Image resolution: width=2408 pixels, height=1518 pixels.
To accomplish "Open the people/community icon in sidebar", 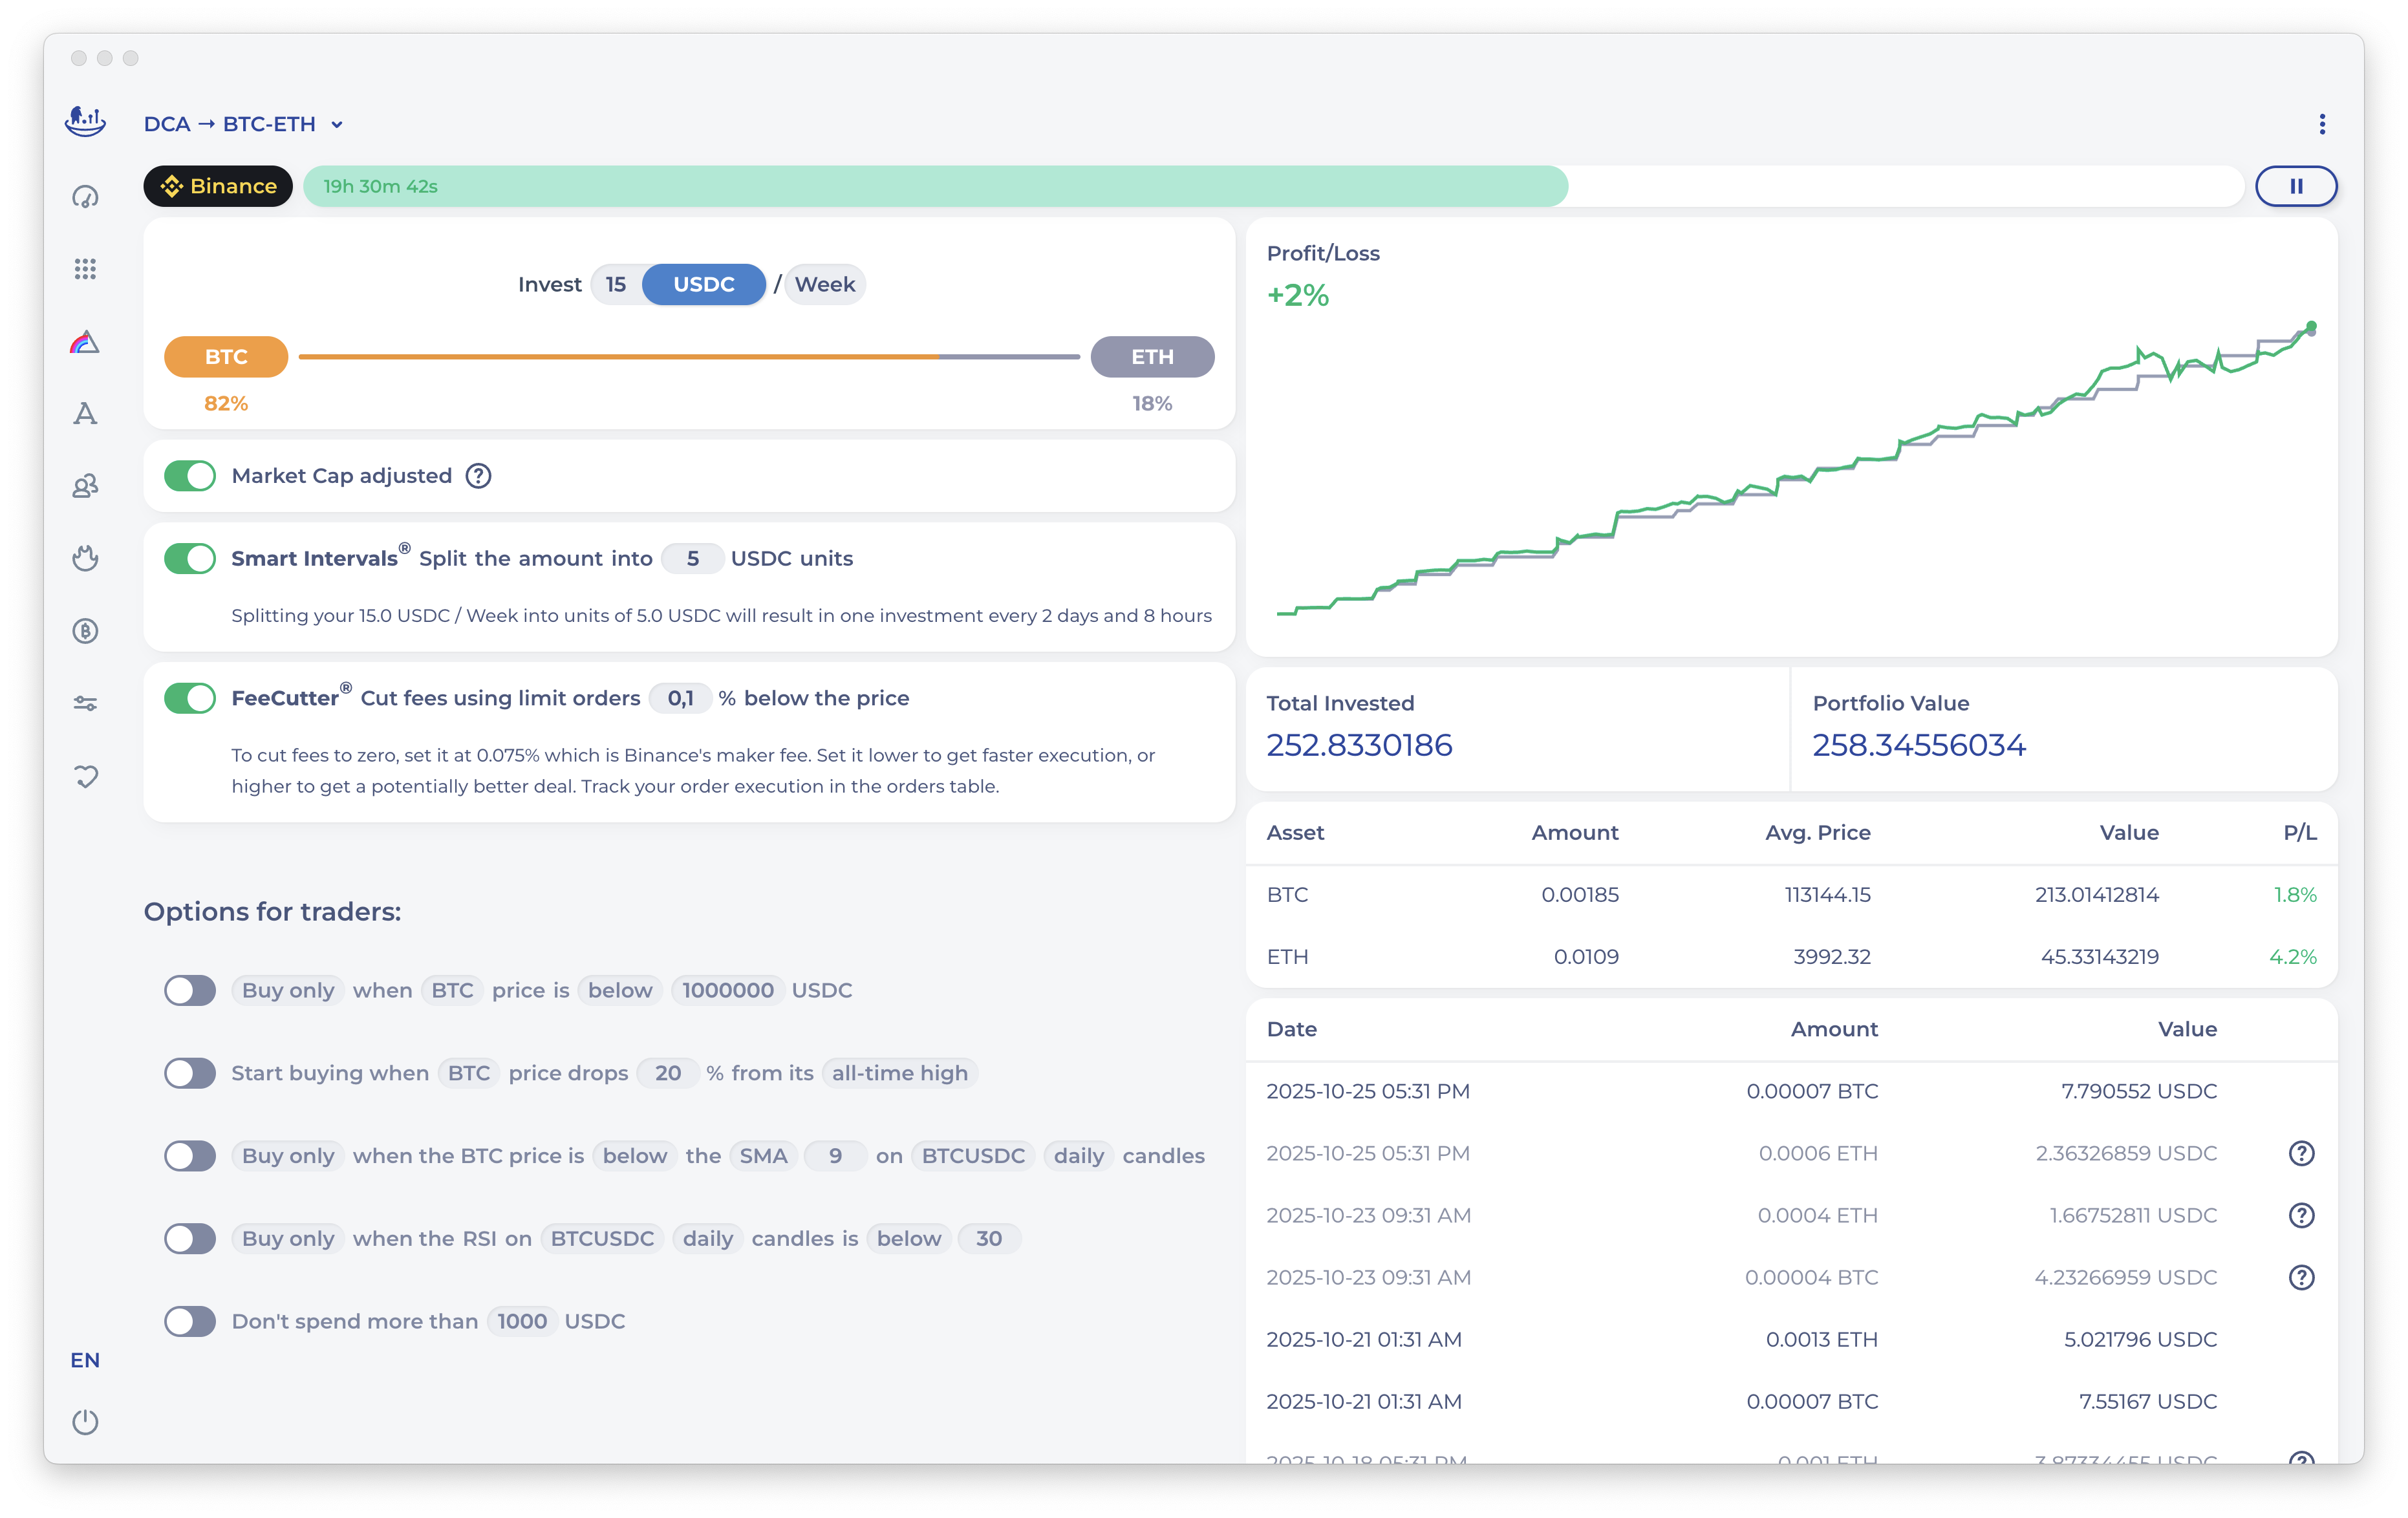I will pos(85,486).
